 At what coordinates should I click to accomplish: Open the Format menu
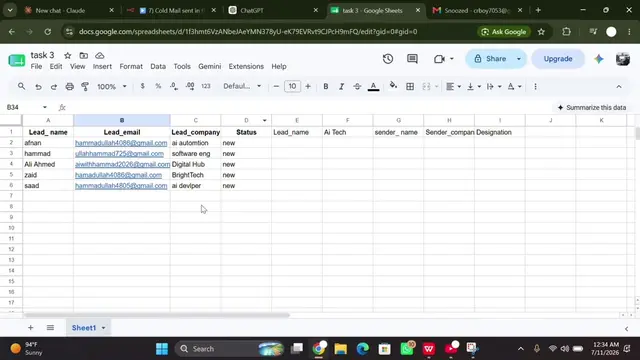click(131, 66)
